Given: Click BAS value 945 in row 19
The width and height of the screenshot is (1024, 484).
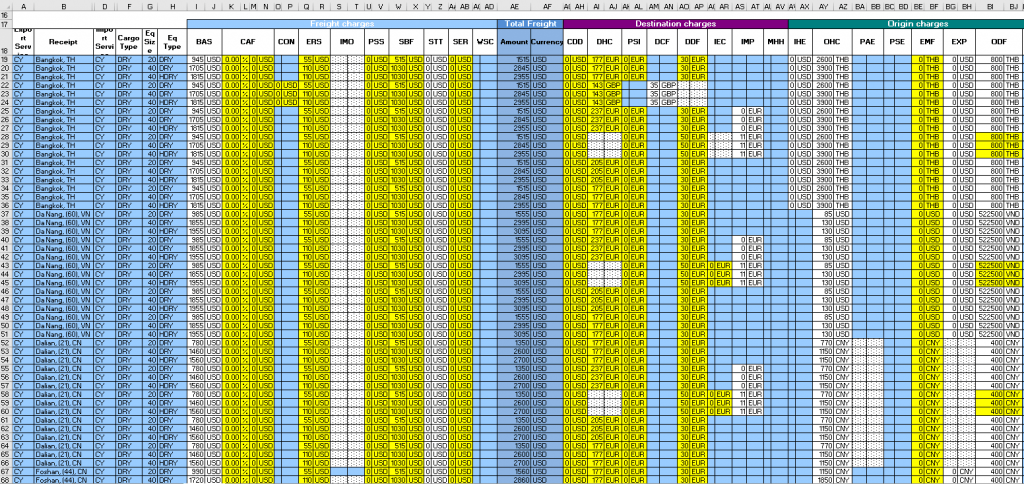Looking at the screenshot, I should pyautogui.click(x=197, y=59).
